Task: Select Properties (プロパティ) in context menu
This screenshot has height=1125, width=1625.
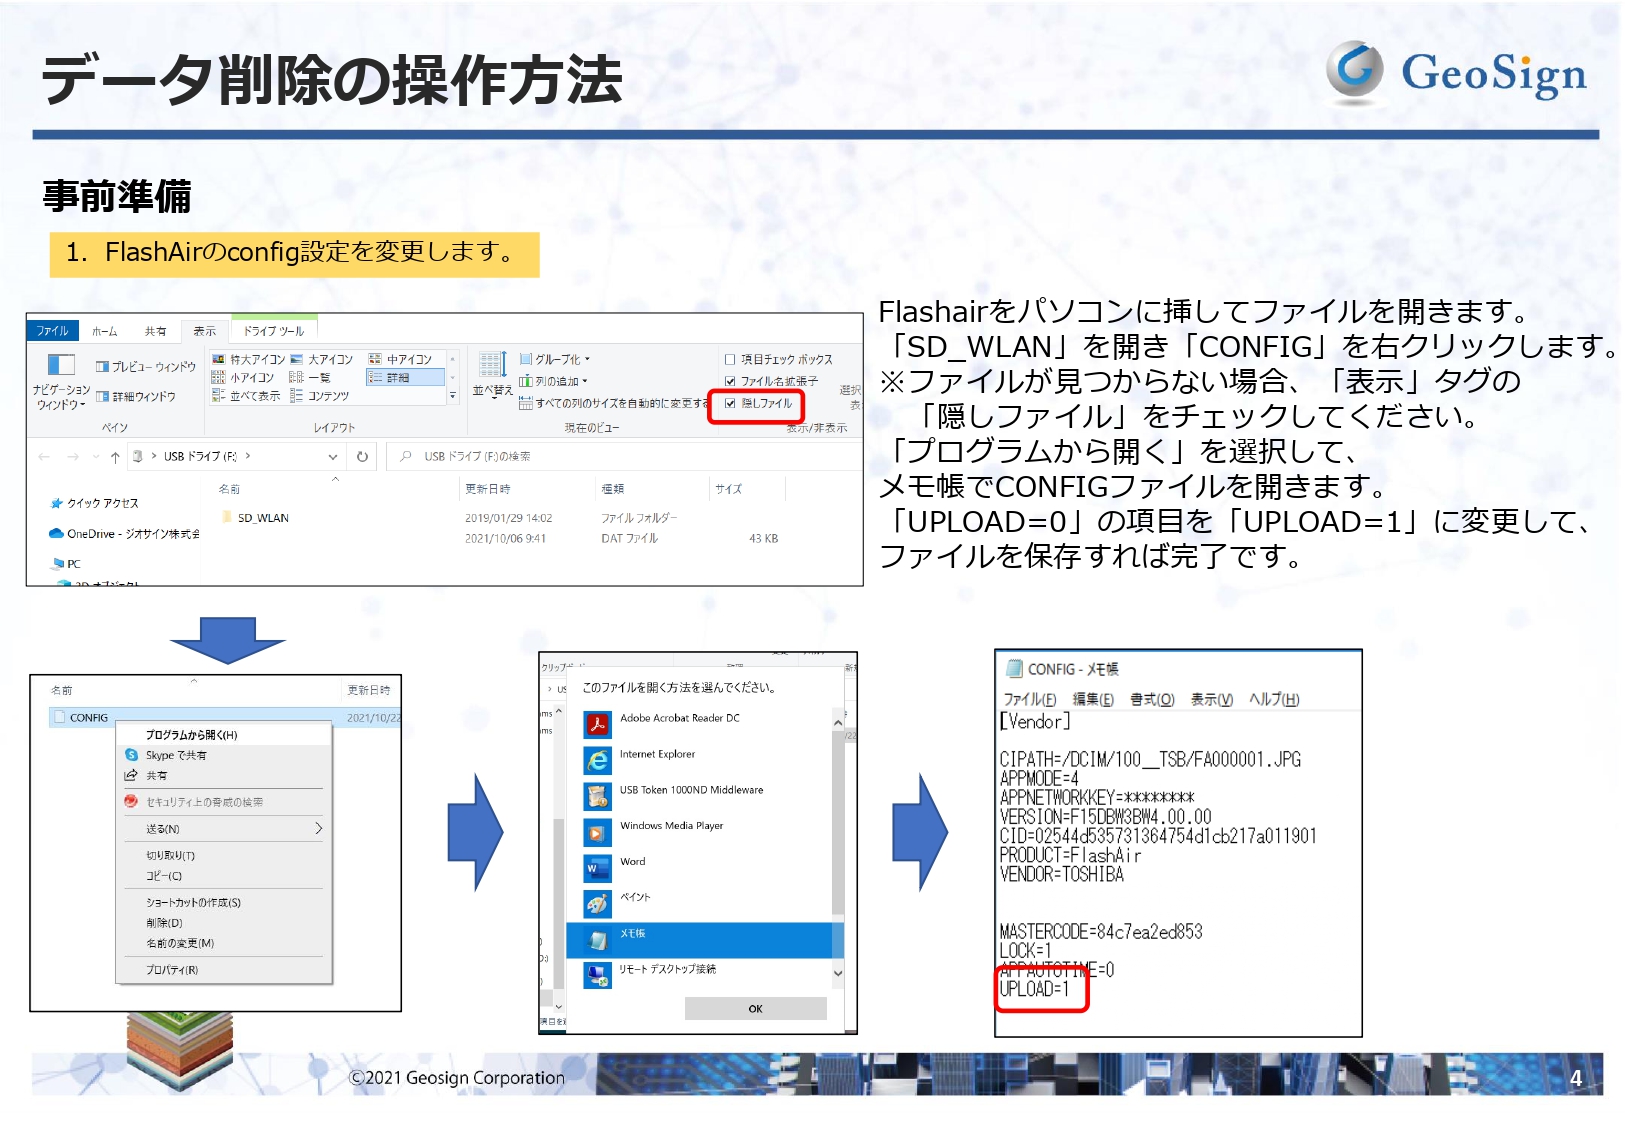Action: pos(225,970)
